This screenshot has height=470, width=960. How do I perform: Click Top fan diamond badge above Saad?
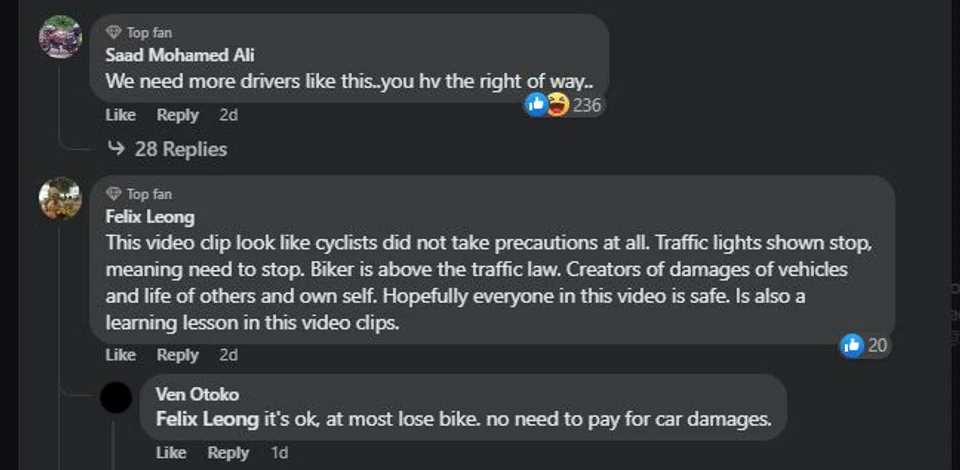(x=113, y=33)
